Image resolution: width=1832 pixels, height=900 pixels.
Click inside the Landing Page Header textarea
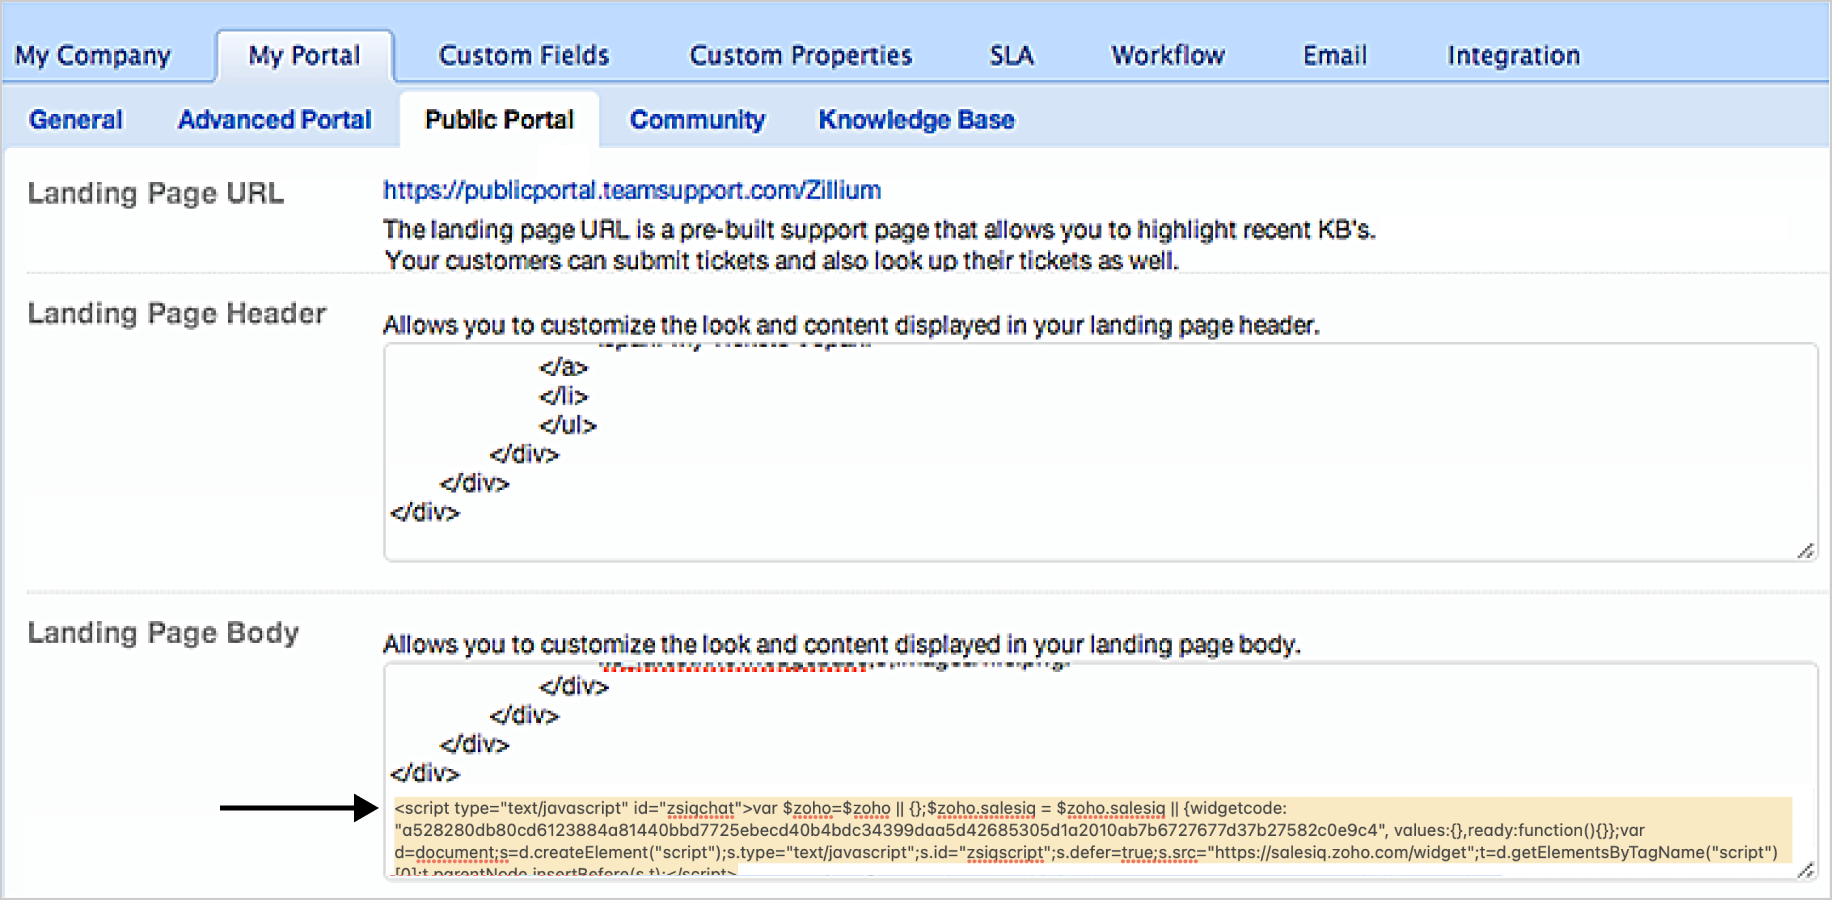pyautogui.click(x=1100, y=452)
